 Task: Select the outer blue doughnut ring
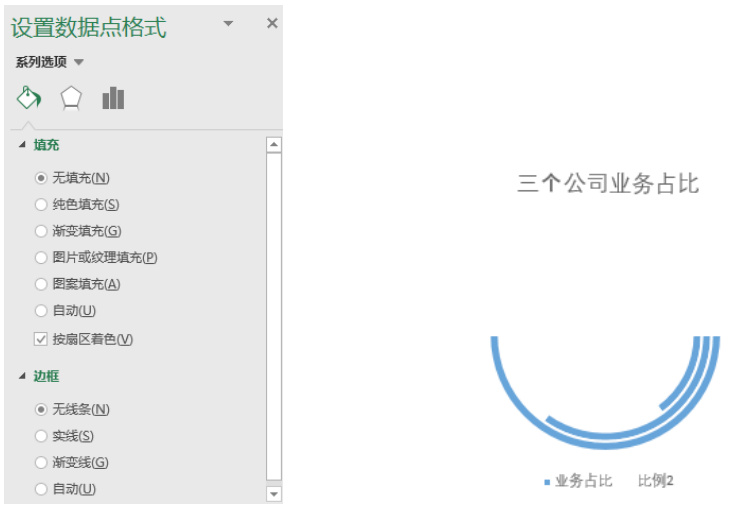pyautogui.click(x=605, y=445)
